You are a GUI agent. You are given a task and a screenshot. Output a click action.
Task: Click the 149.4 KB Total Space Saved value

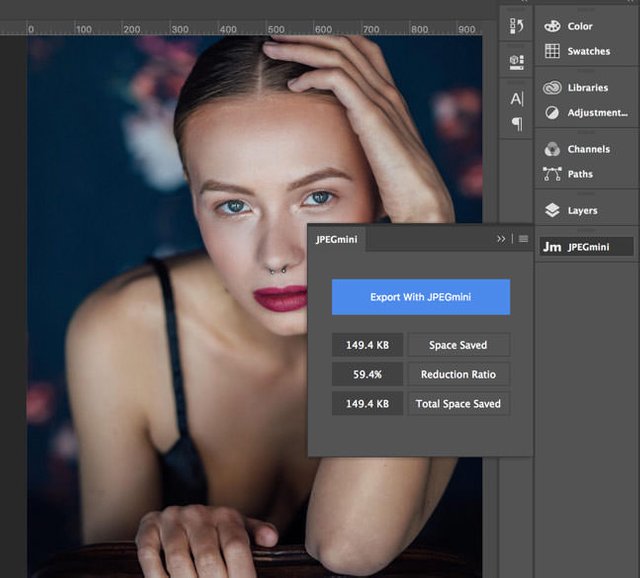point(367,404)
